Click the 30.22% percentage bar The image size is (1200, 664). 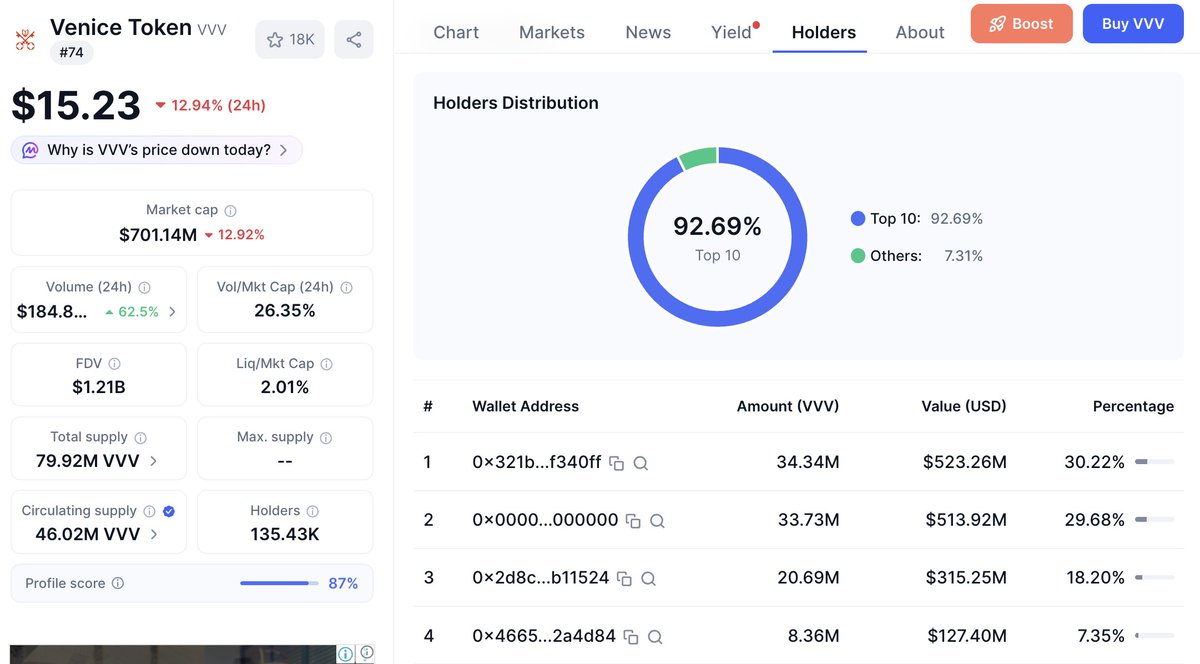[x=1154, y=462]
